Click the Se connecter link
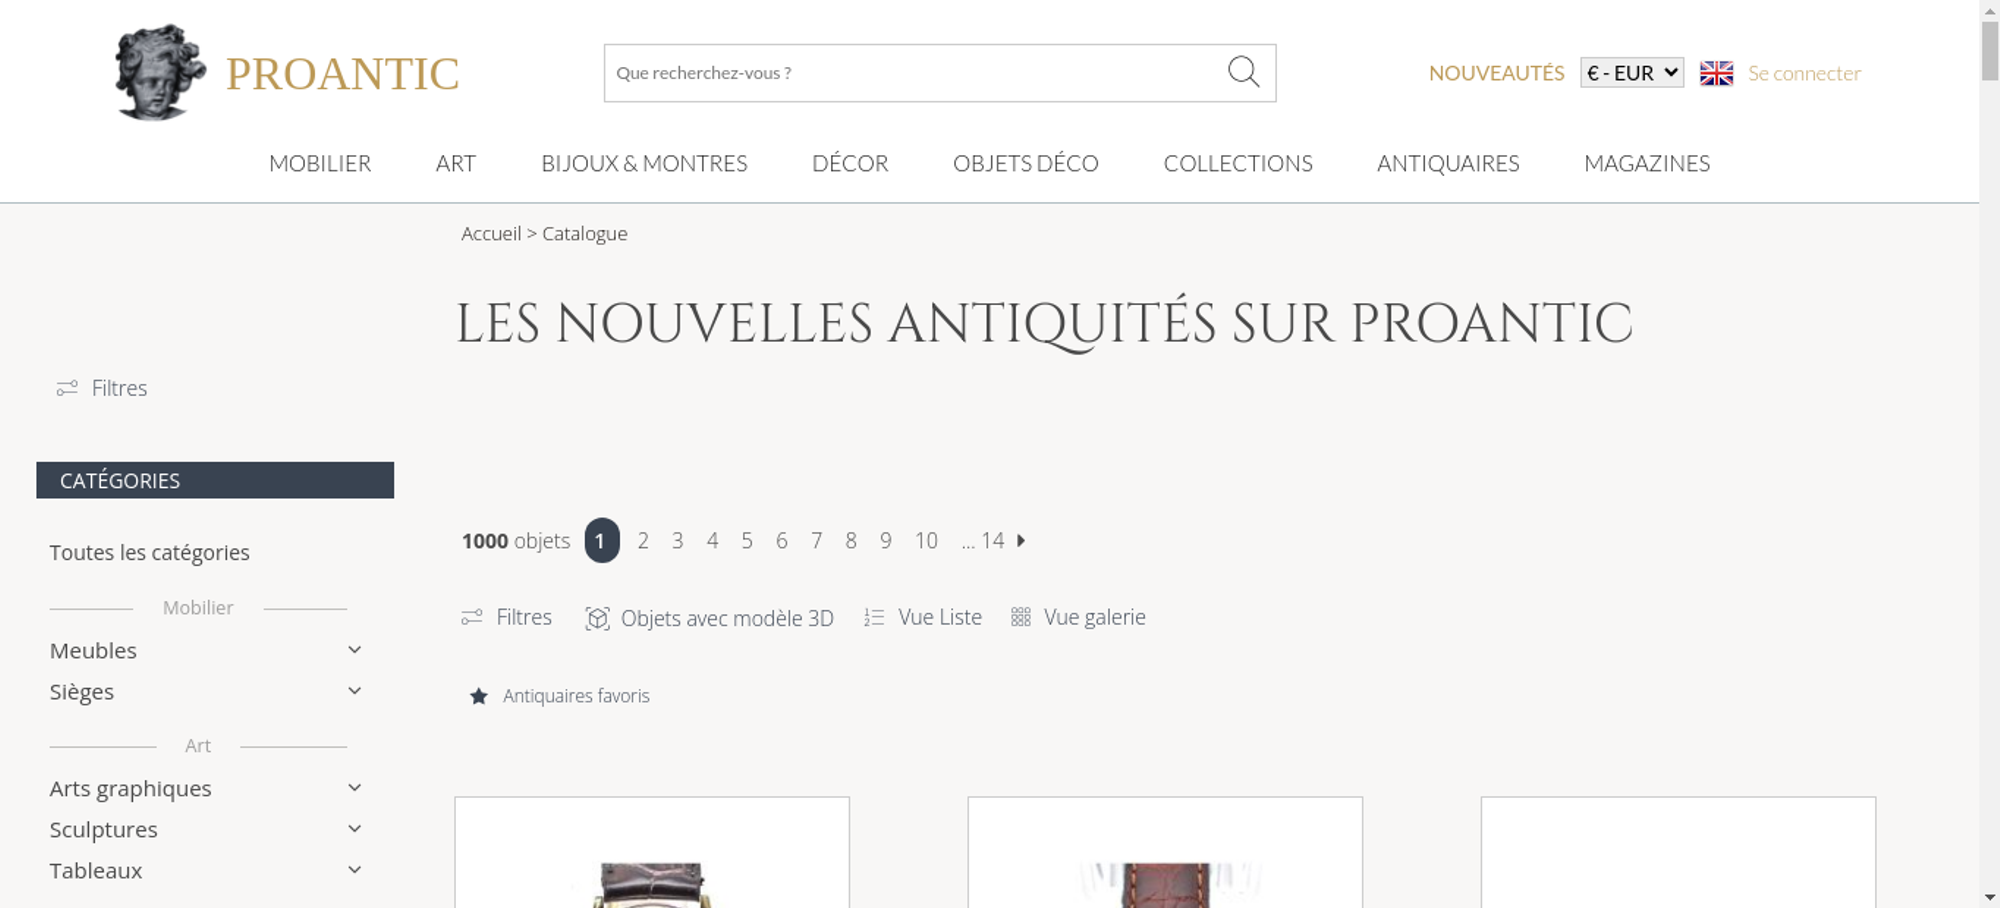The height and width of the screenshot is (908, 2000). [x=1804, y=73]
